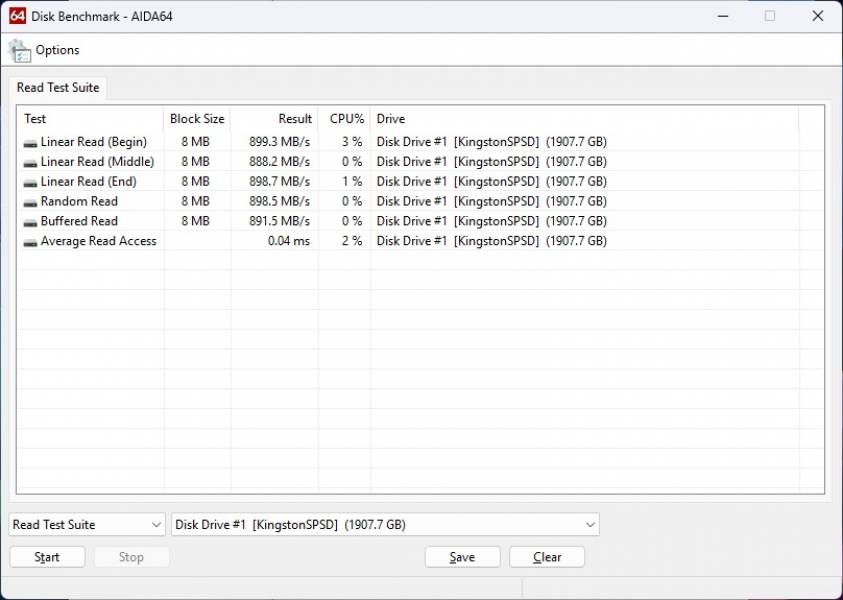This screenshot has width=843, height=600.
Task: Click the Result column header
Action: coord(294,118)
